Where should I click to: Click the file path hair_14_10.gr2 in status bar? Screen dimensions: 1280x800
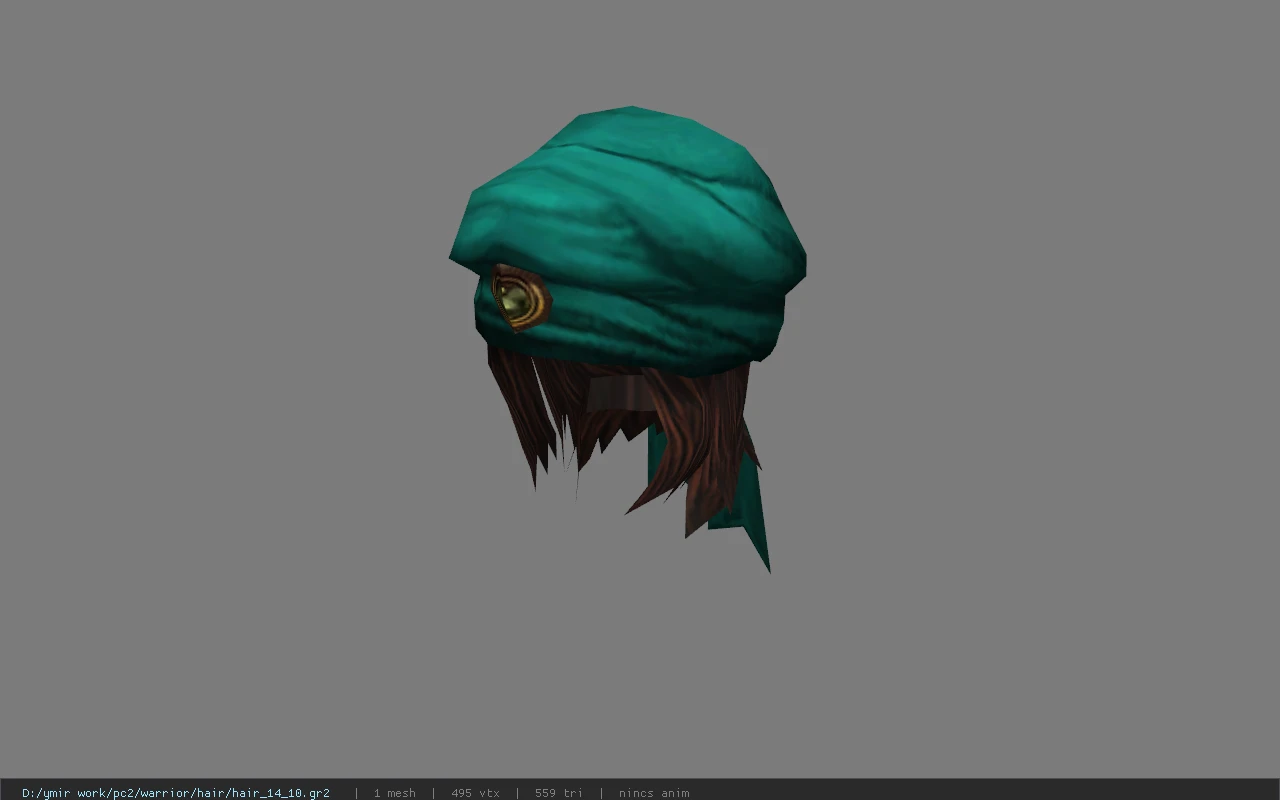pos(176,793)
